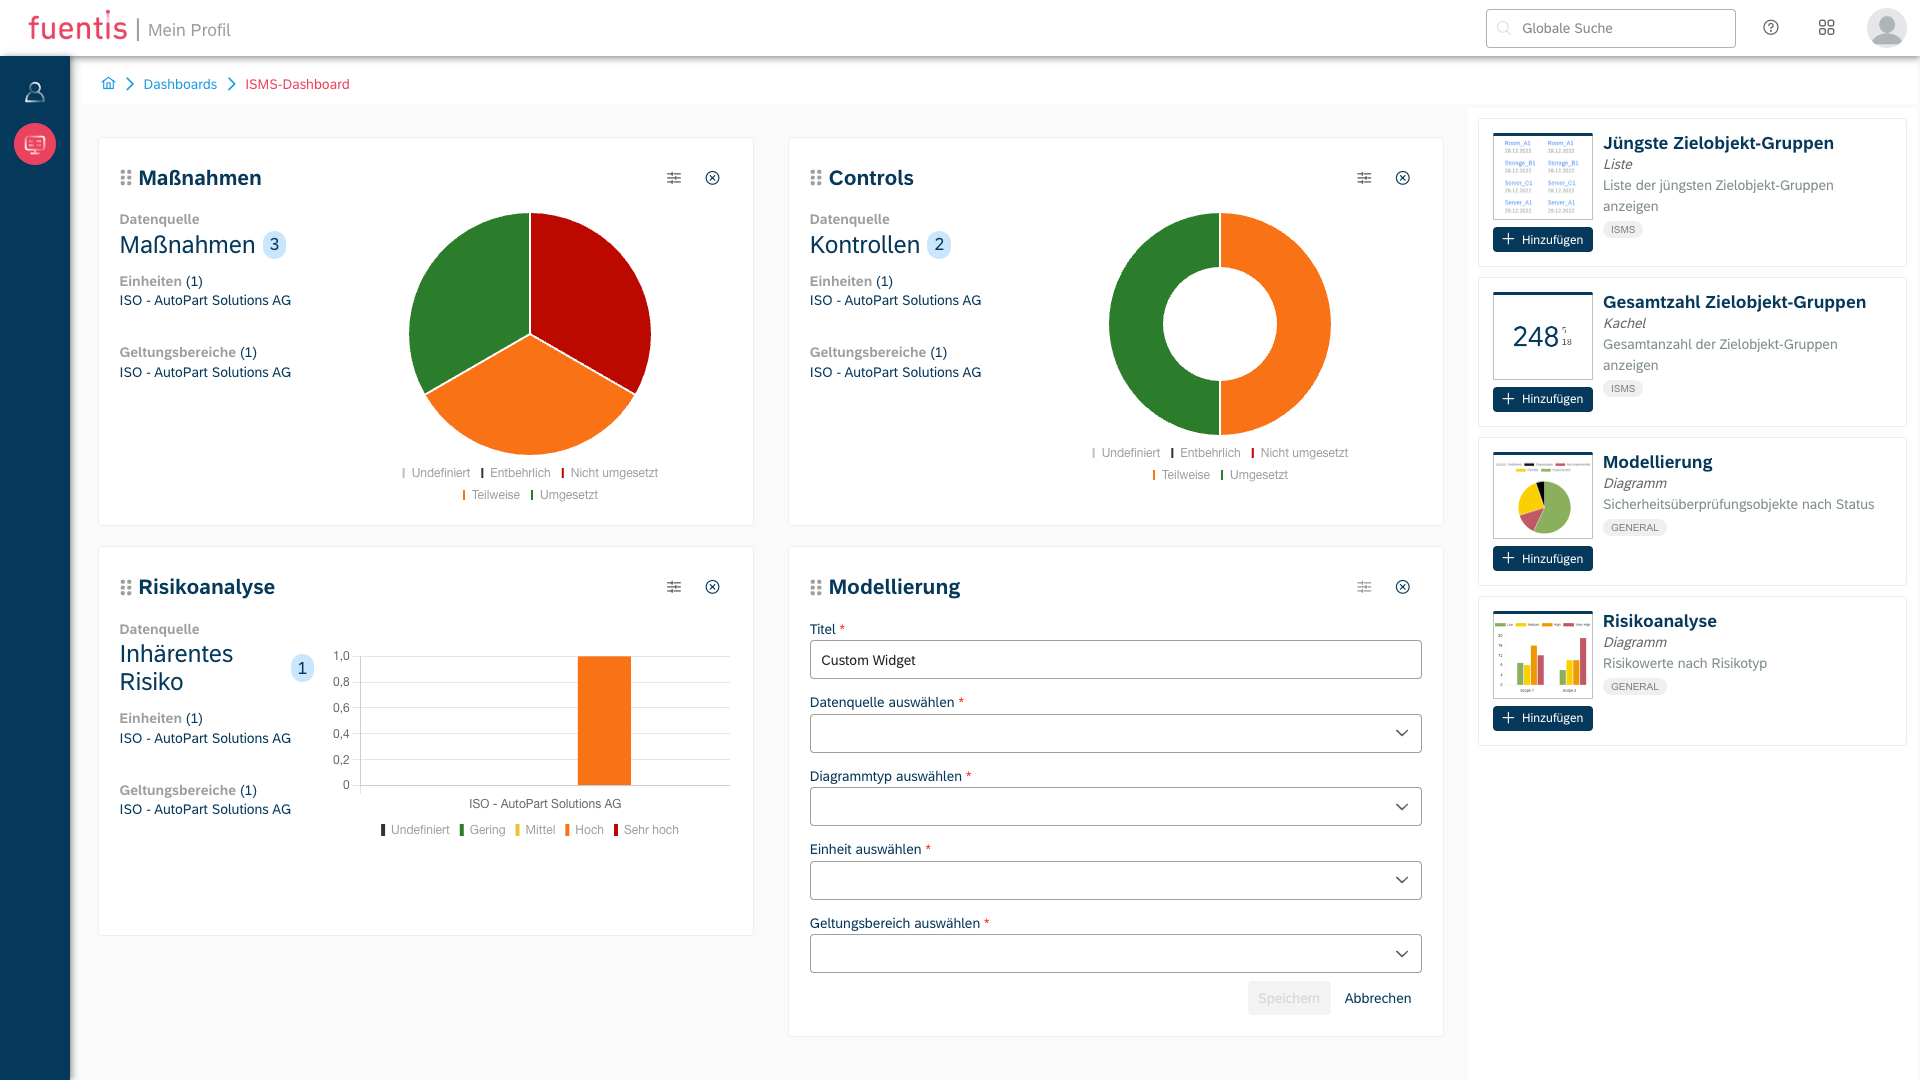The width and height of the screenshot is (1920, 1080).
Task: Click the Abbrechen button
Action: click(1377, 998)
